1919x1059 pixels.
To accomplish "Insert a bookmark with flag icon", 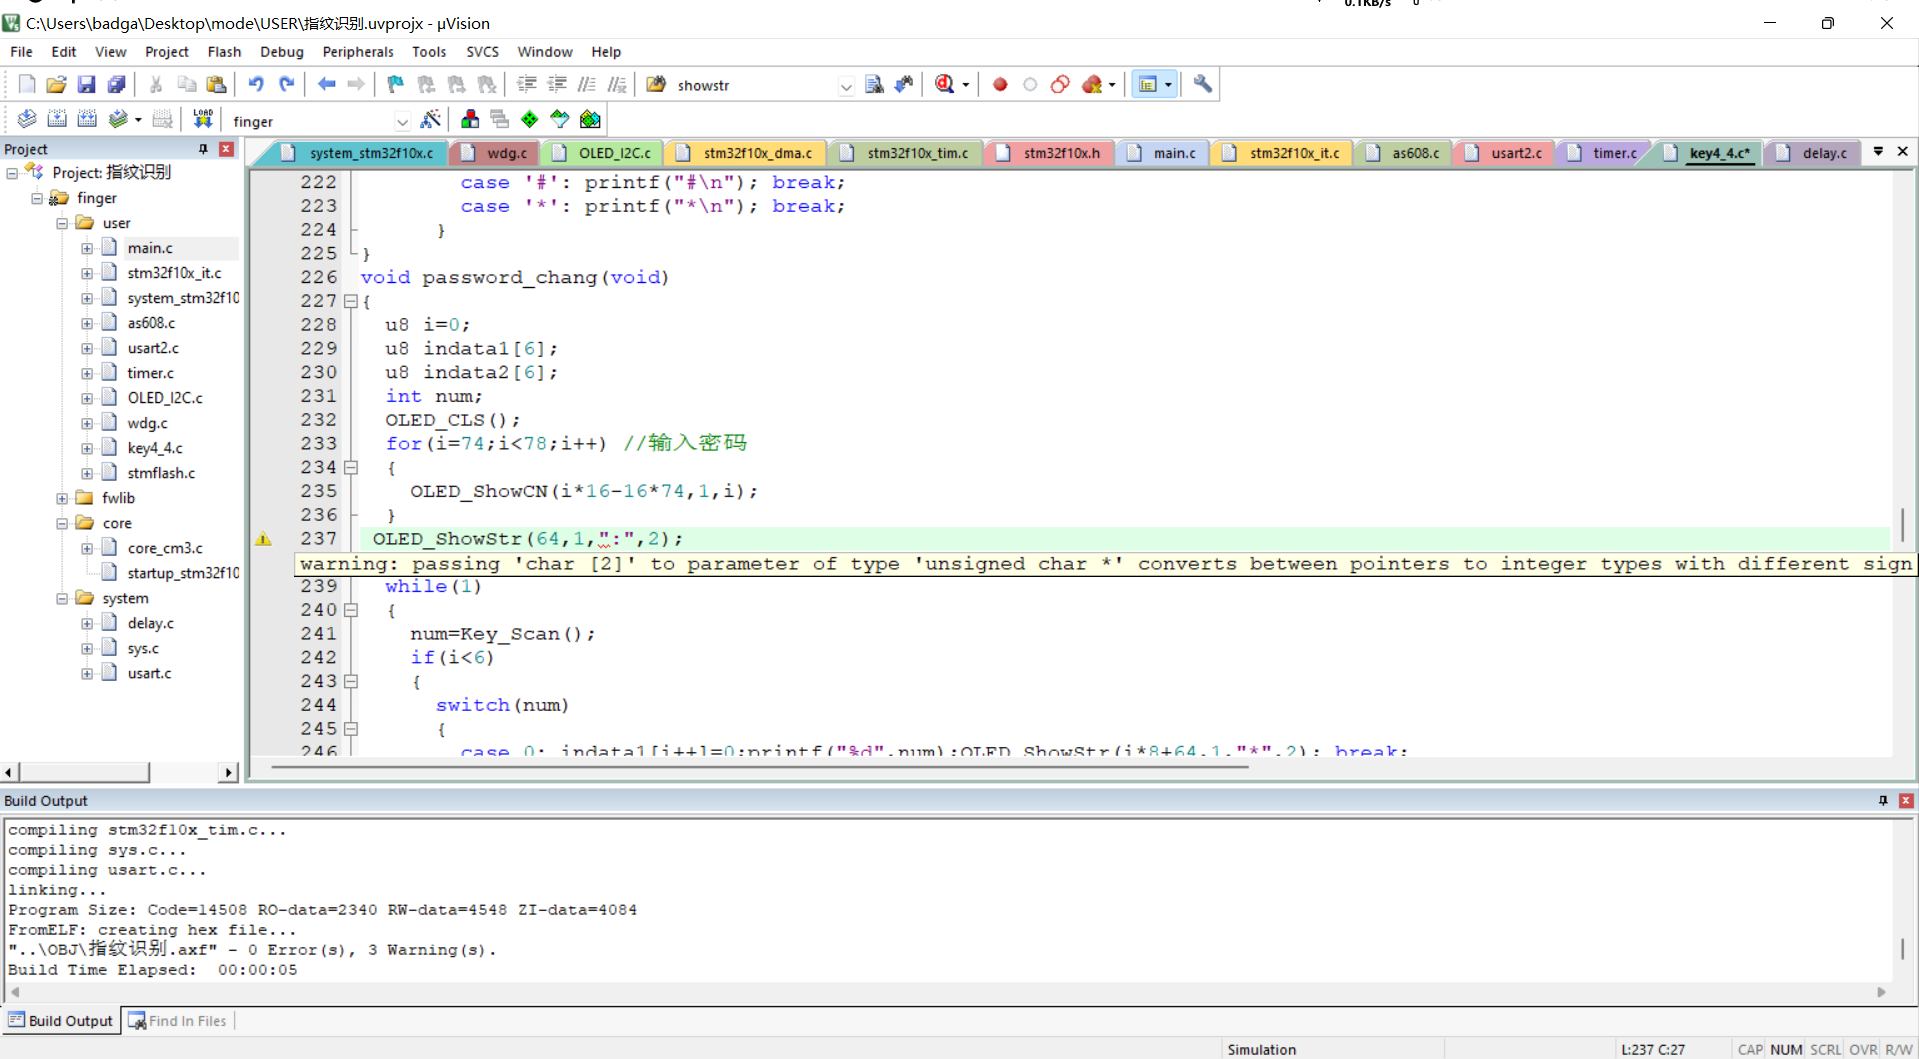I will (395, 85).
